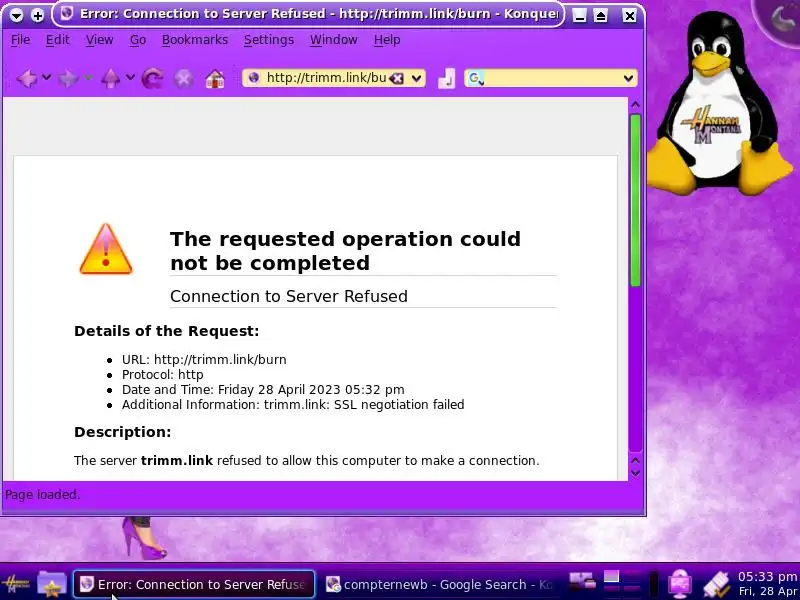Expand the Up history dropdown arrow
The width and height of the screenshot is (800, 600).
pos(130,78)
